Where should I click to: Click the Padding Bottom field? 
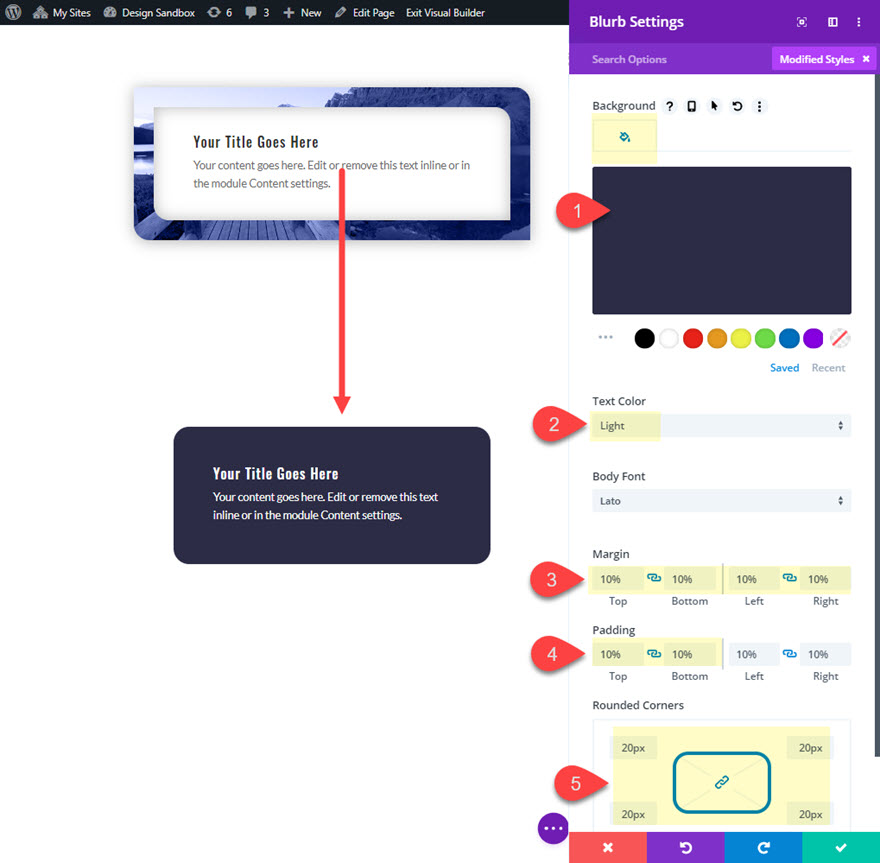pos(690,654)
